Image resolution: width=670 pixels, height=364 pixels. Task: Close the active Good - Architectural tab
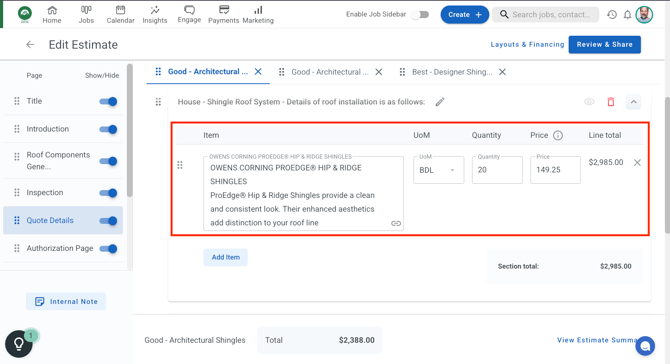tap(258, 71)
